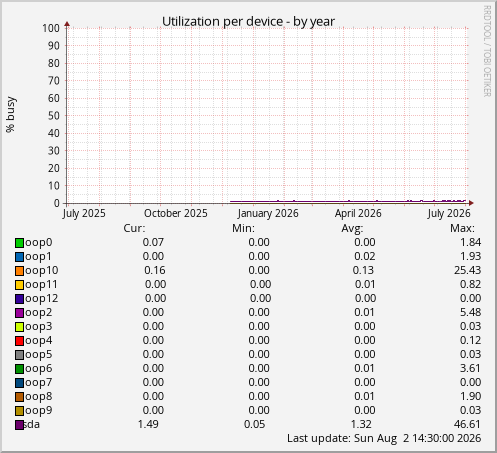Click the dark green oop6 legend swatch
This screenshot has height=453, width=497.
(x=19, y=369)
